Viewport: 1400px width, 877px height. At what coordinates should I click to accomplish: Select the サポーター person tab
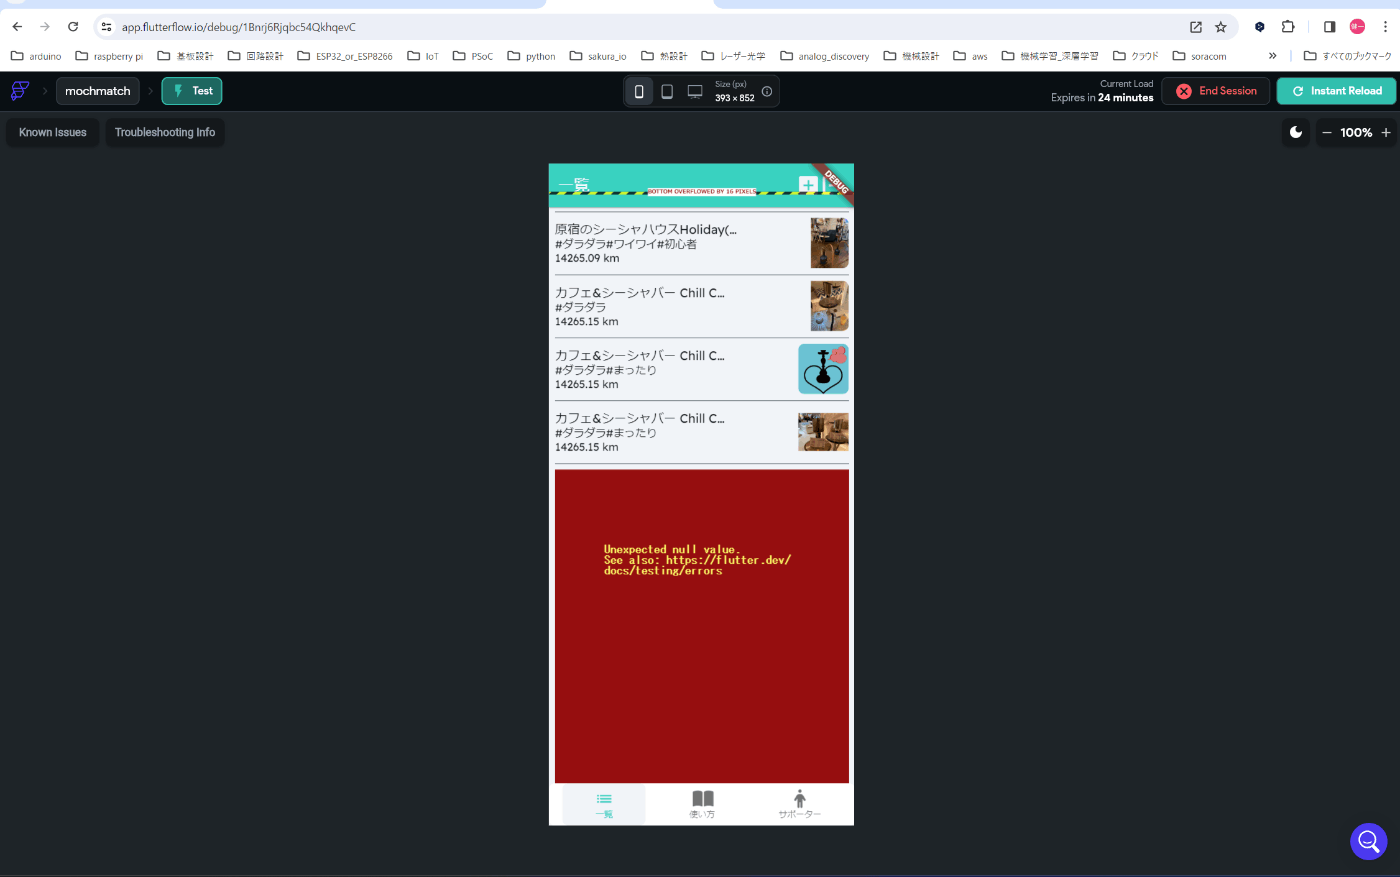(799, 805)
